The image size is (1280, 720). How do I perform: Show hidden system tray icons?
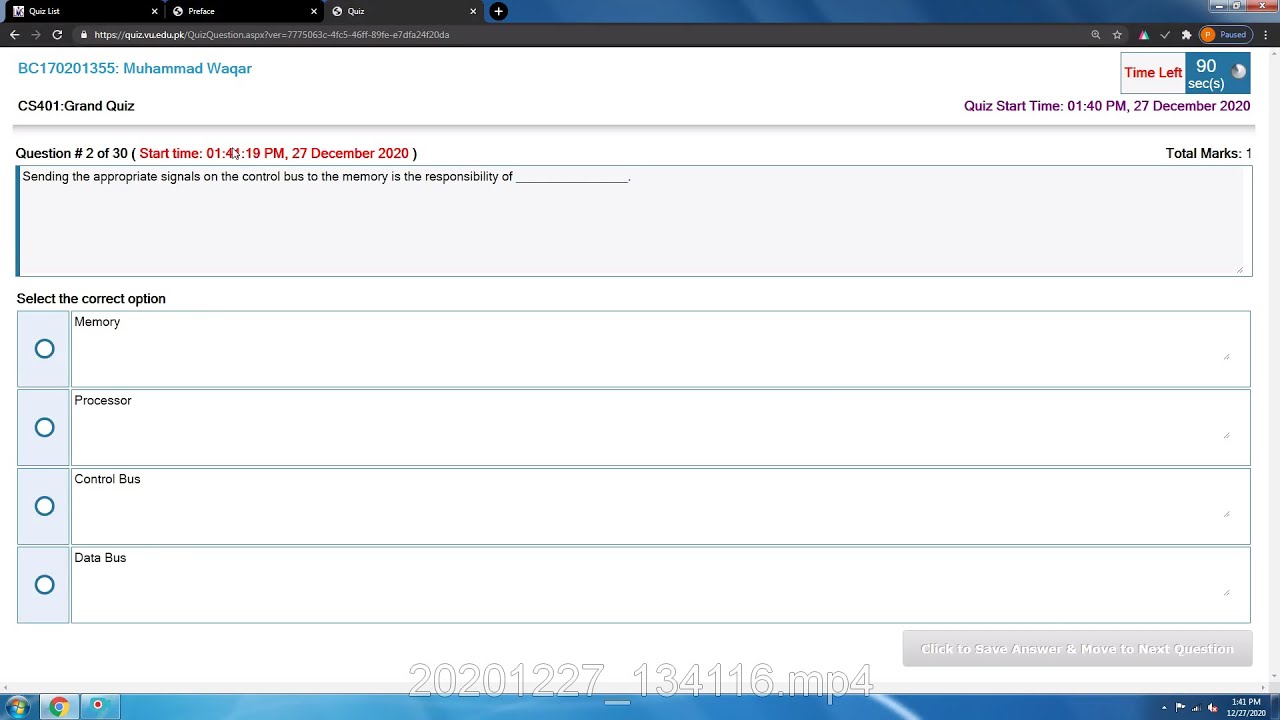1164,708
